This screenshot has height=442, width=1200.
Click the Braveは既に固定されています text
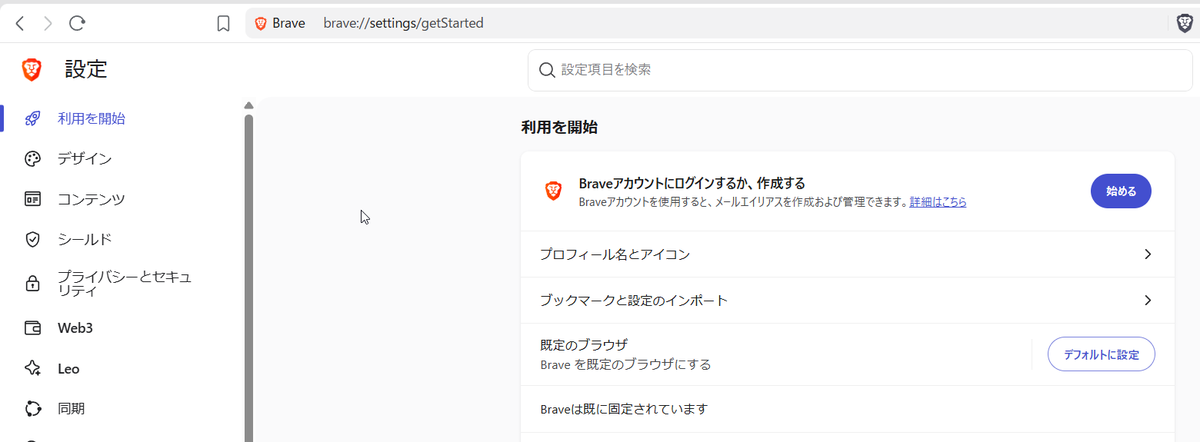pyautogui.click(x=624, y=409)
